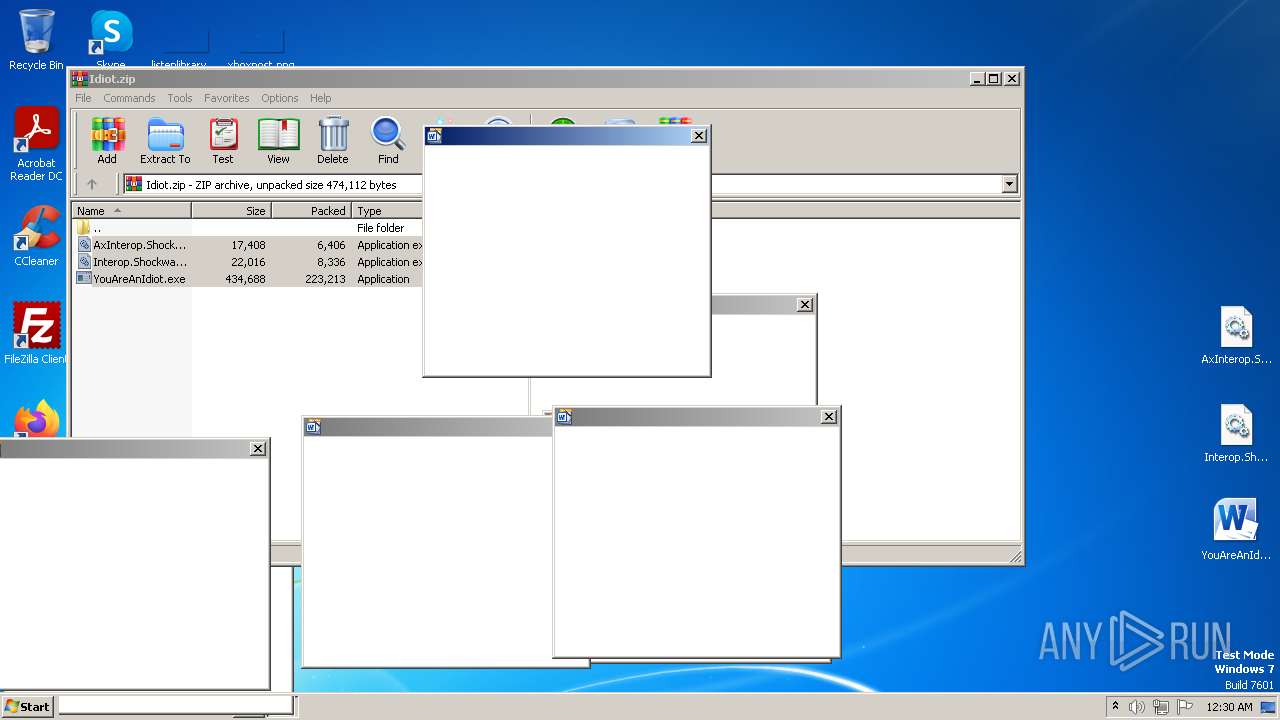Open the Help menu

320,98
